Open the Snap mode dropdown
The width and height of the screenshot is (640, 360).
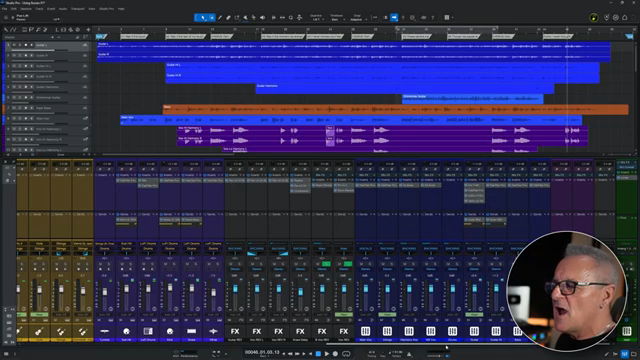point(357,18)
